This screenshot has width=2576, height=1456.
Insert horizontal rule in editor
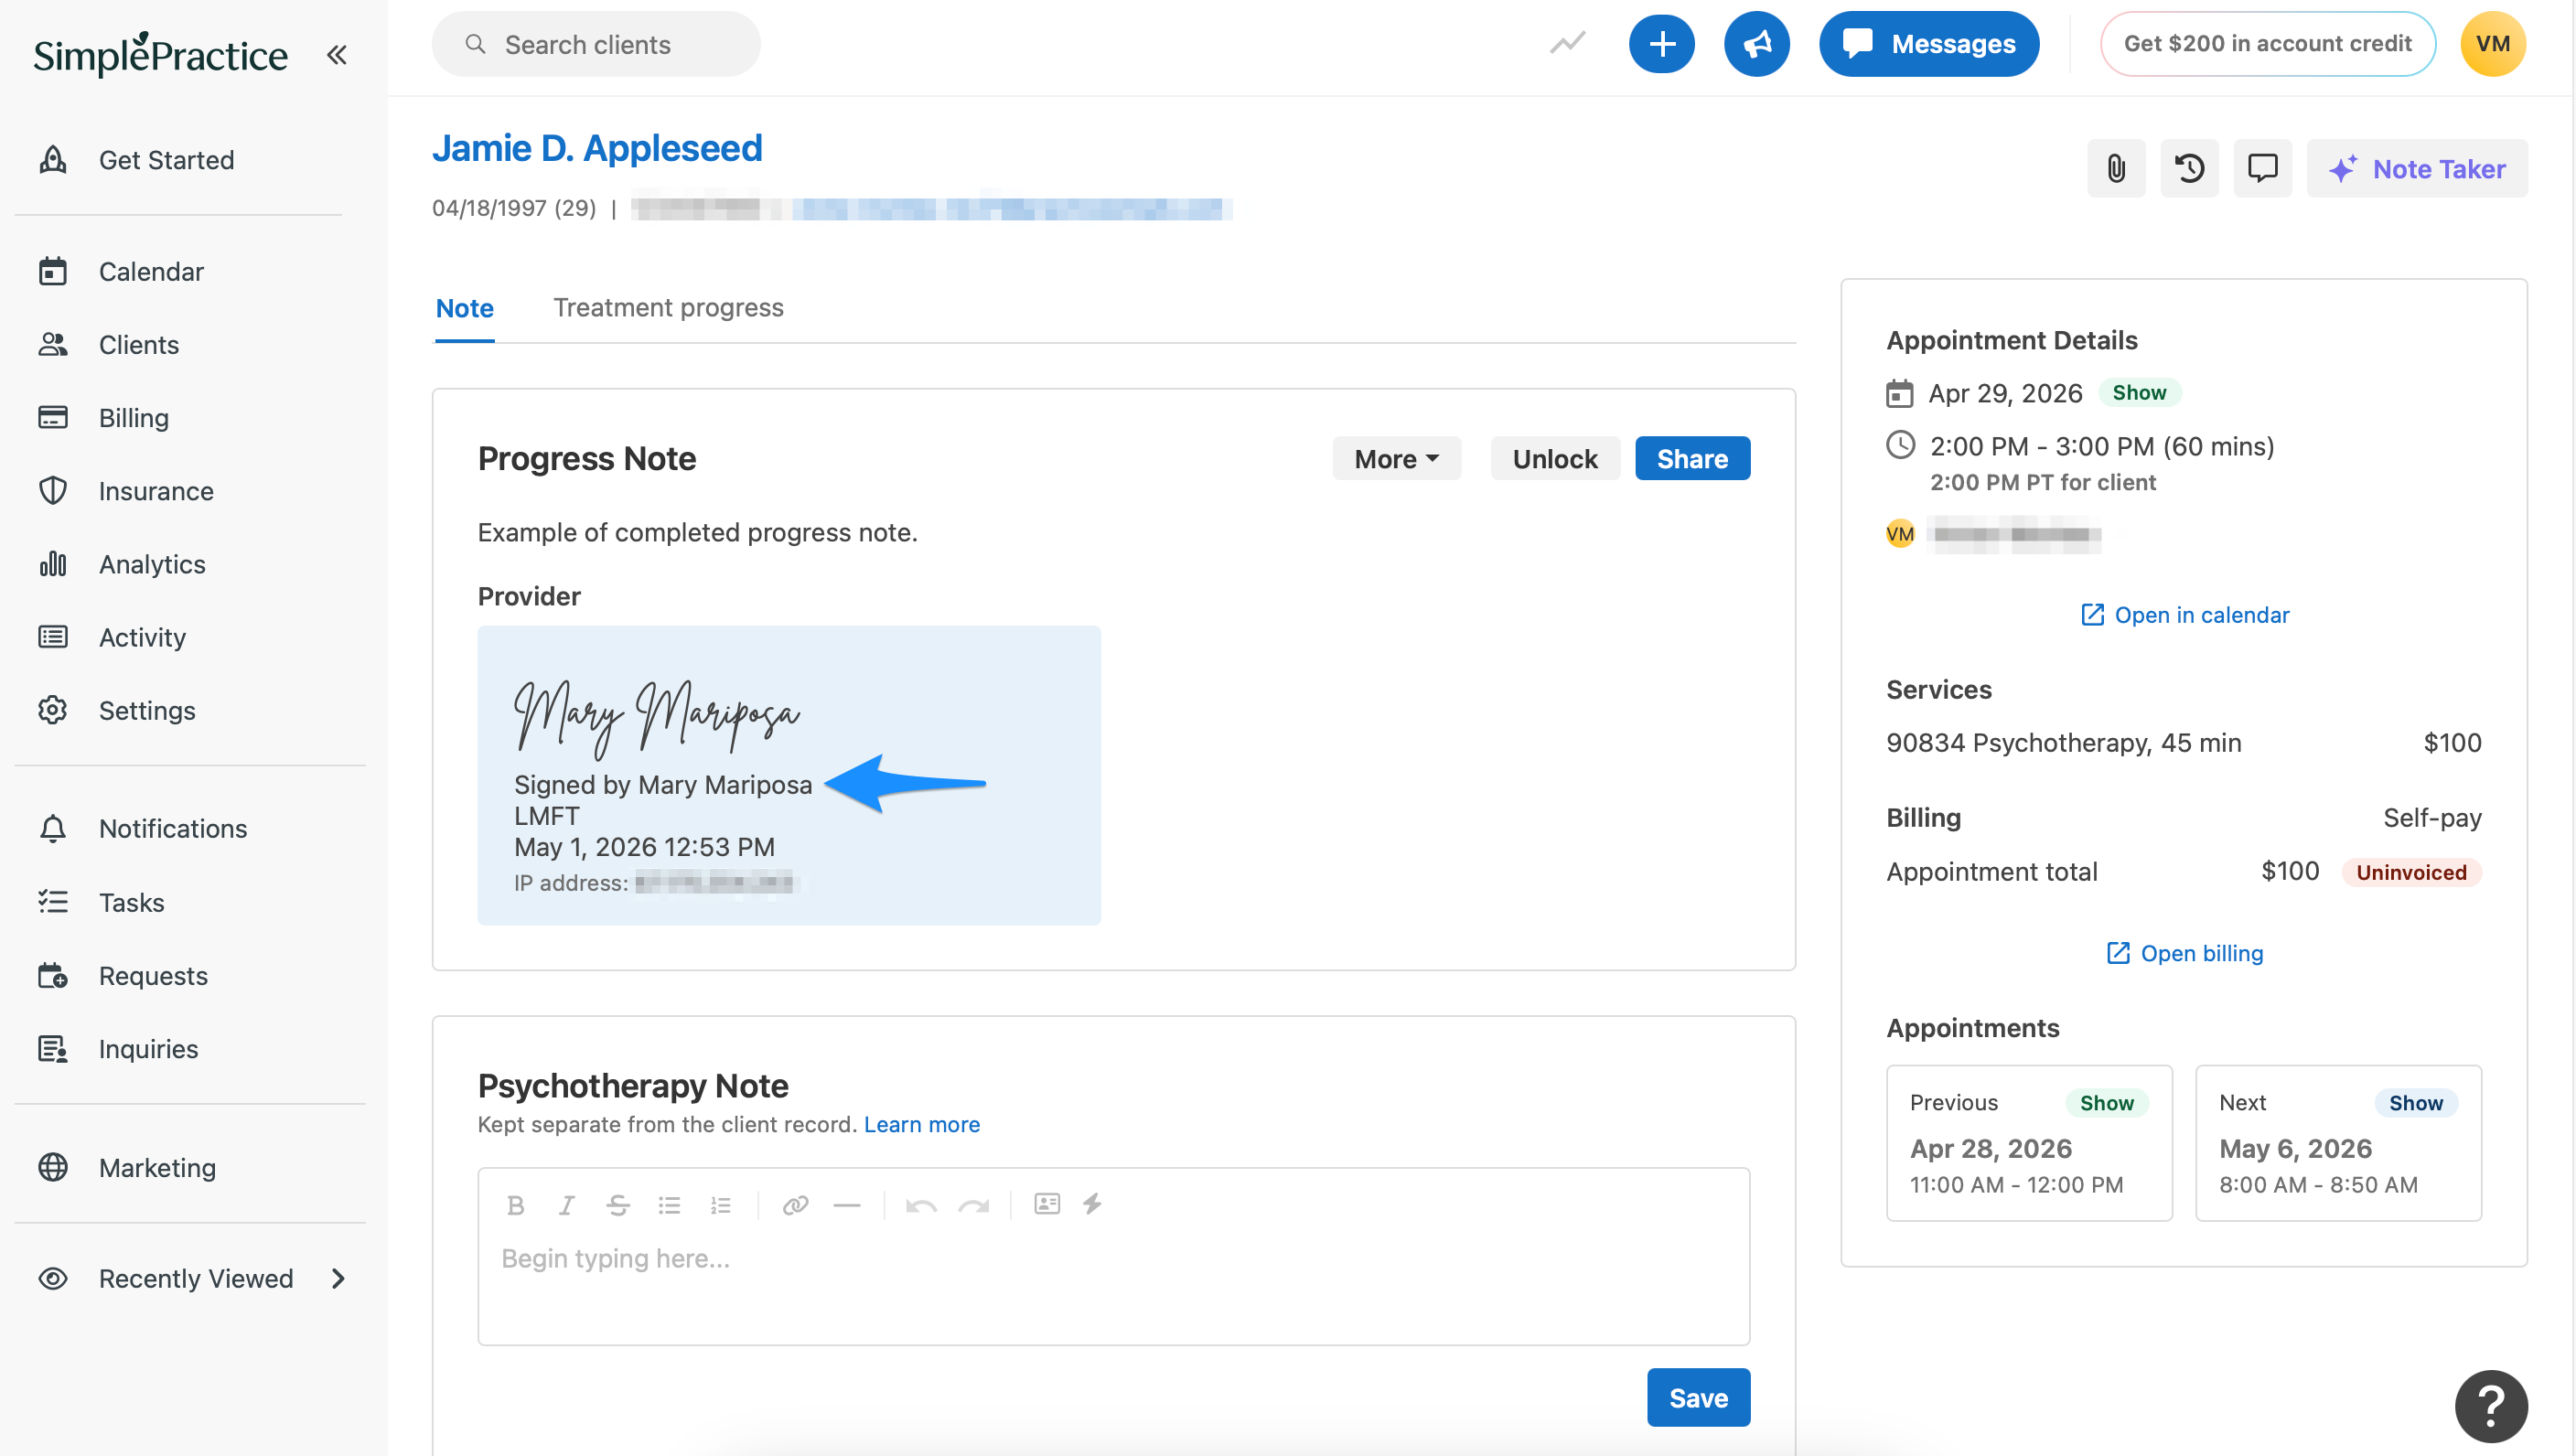tap(847, 1205)
